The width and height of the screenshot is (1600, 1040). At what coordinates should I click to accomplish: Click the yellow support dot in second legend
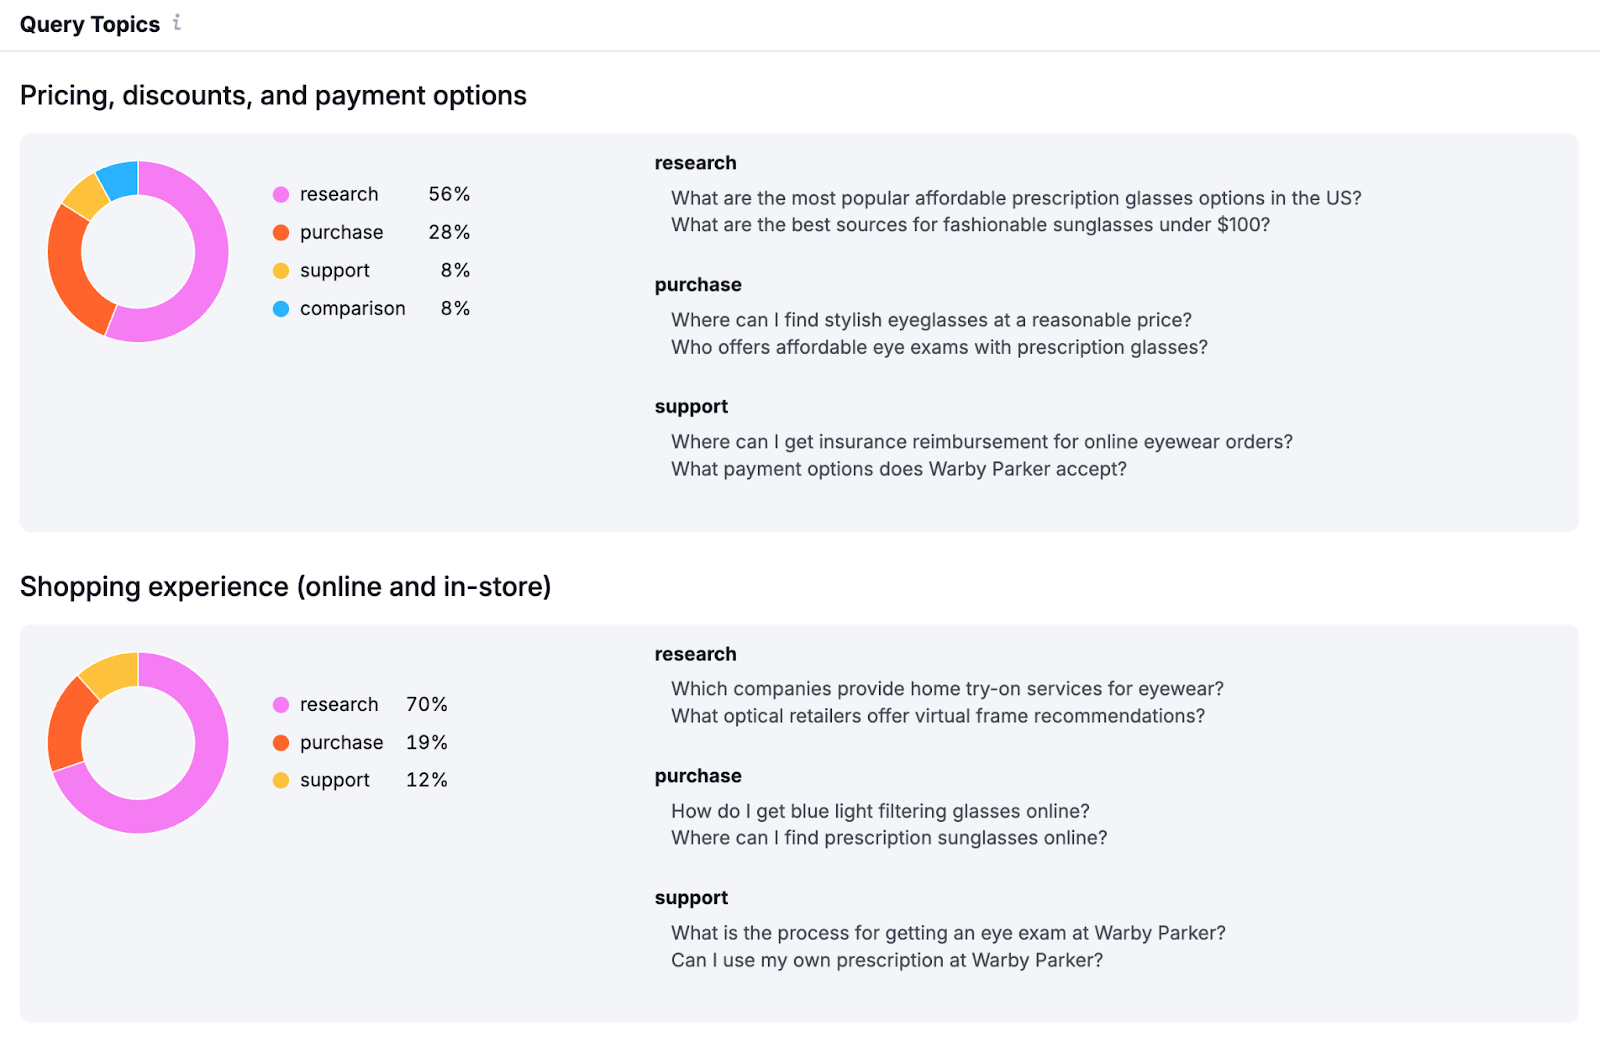[x=281, y=780]
